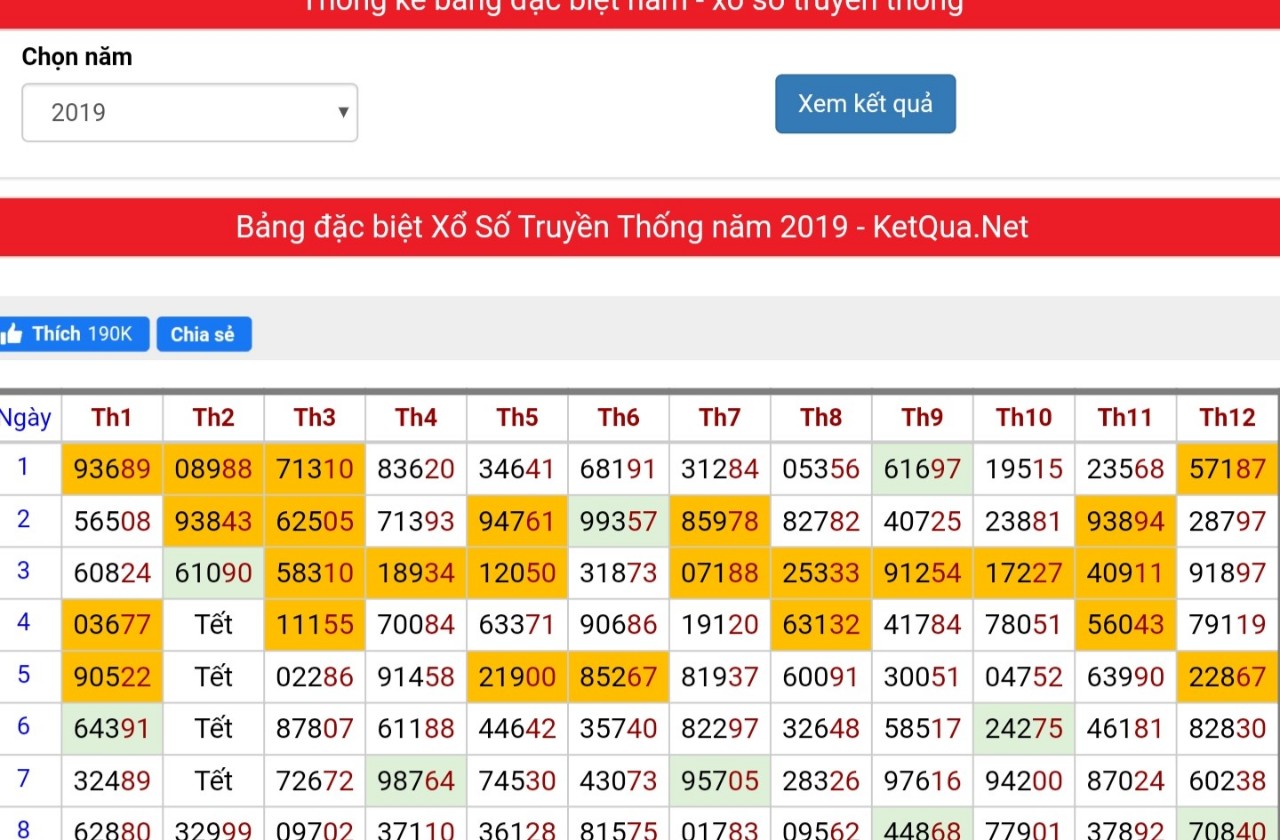Select the Th12 column header
1280x840 pixels.
[x=1227, y=417]
